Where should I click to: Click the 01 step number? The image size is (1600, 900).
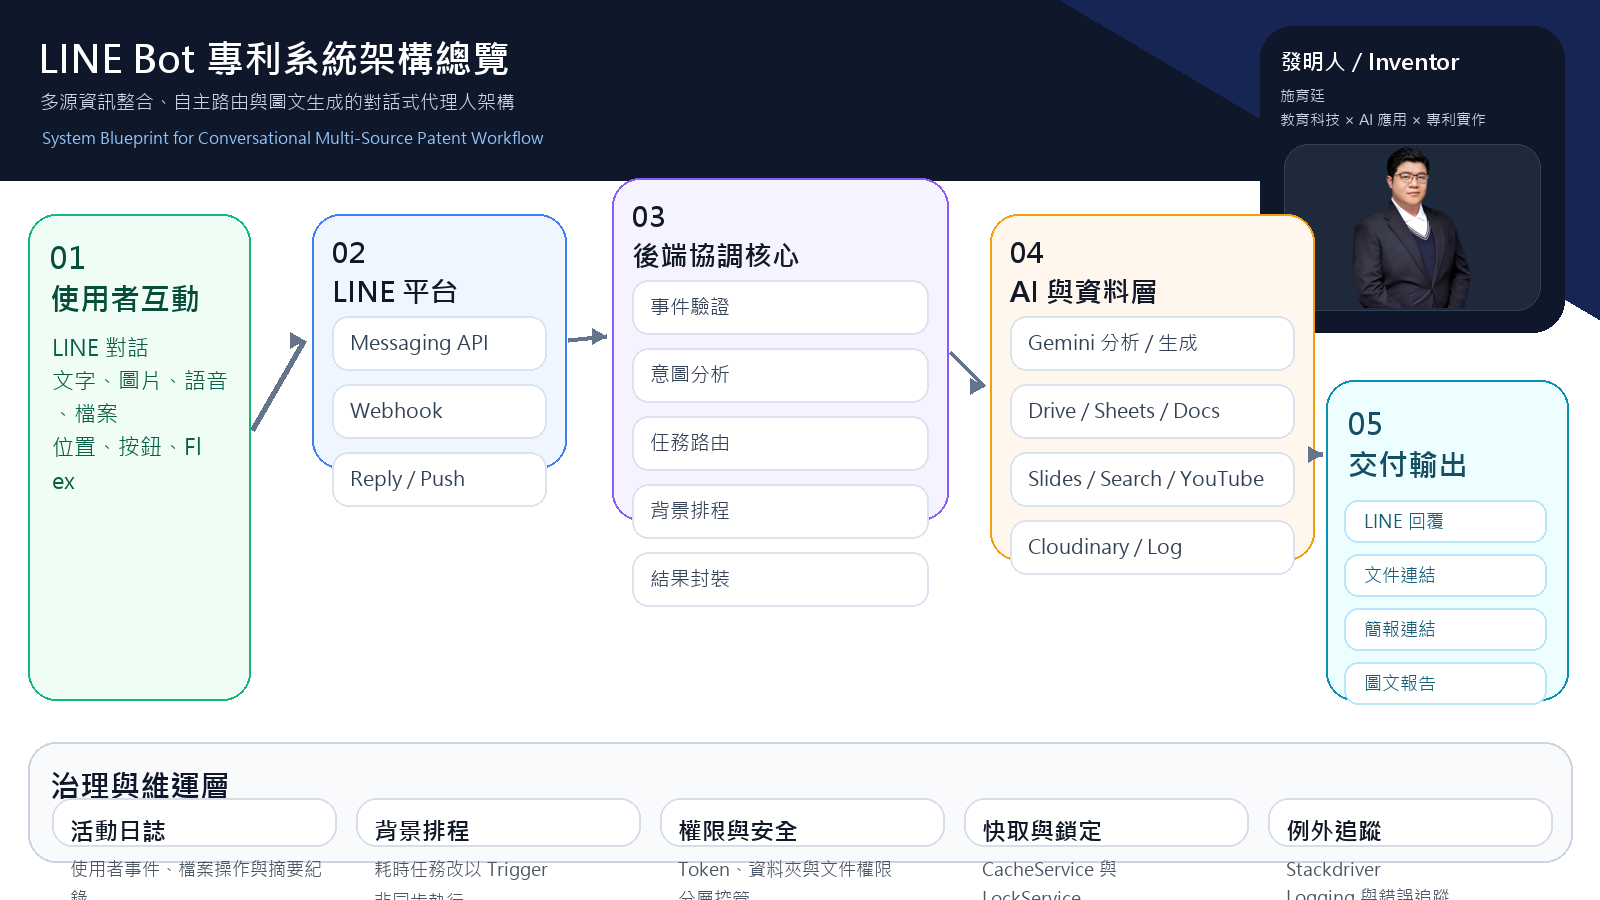[68, 258]
